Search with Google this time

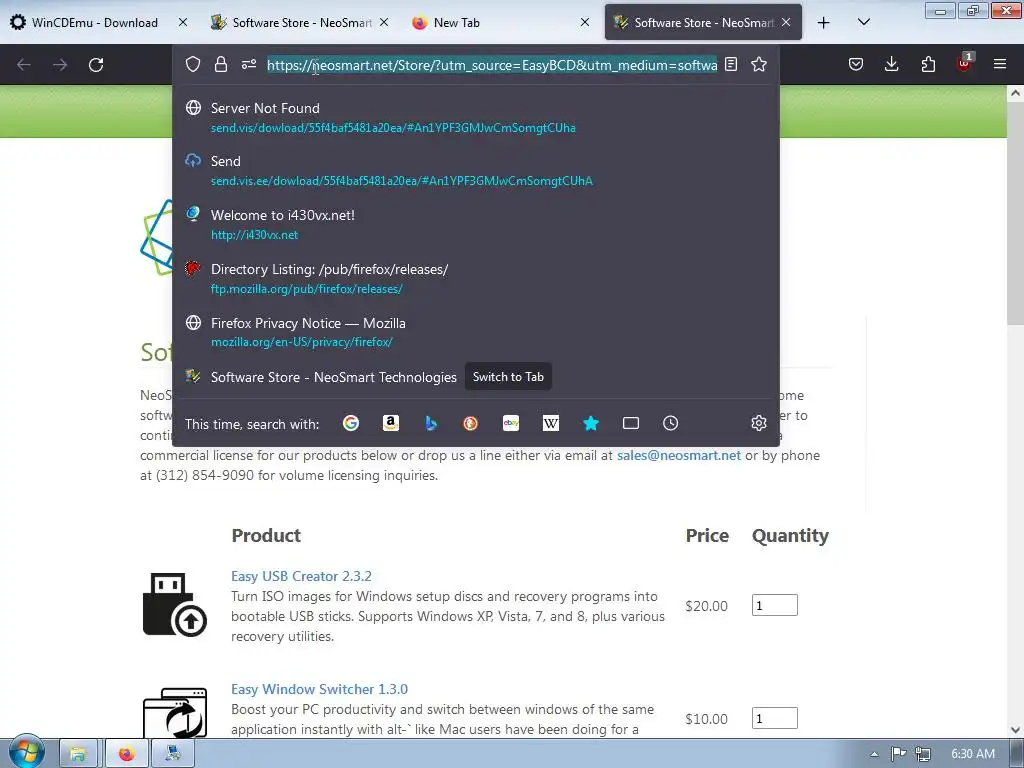[x=351, y=423]
